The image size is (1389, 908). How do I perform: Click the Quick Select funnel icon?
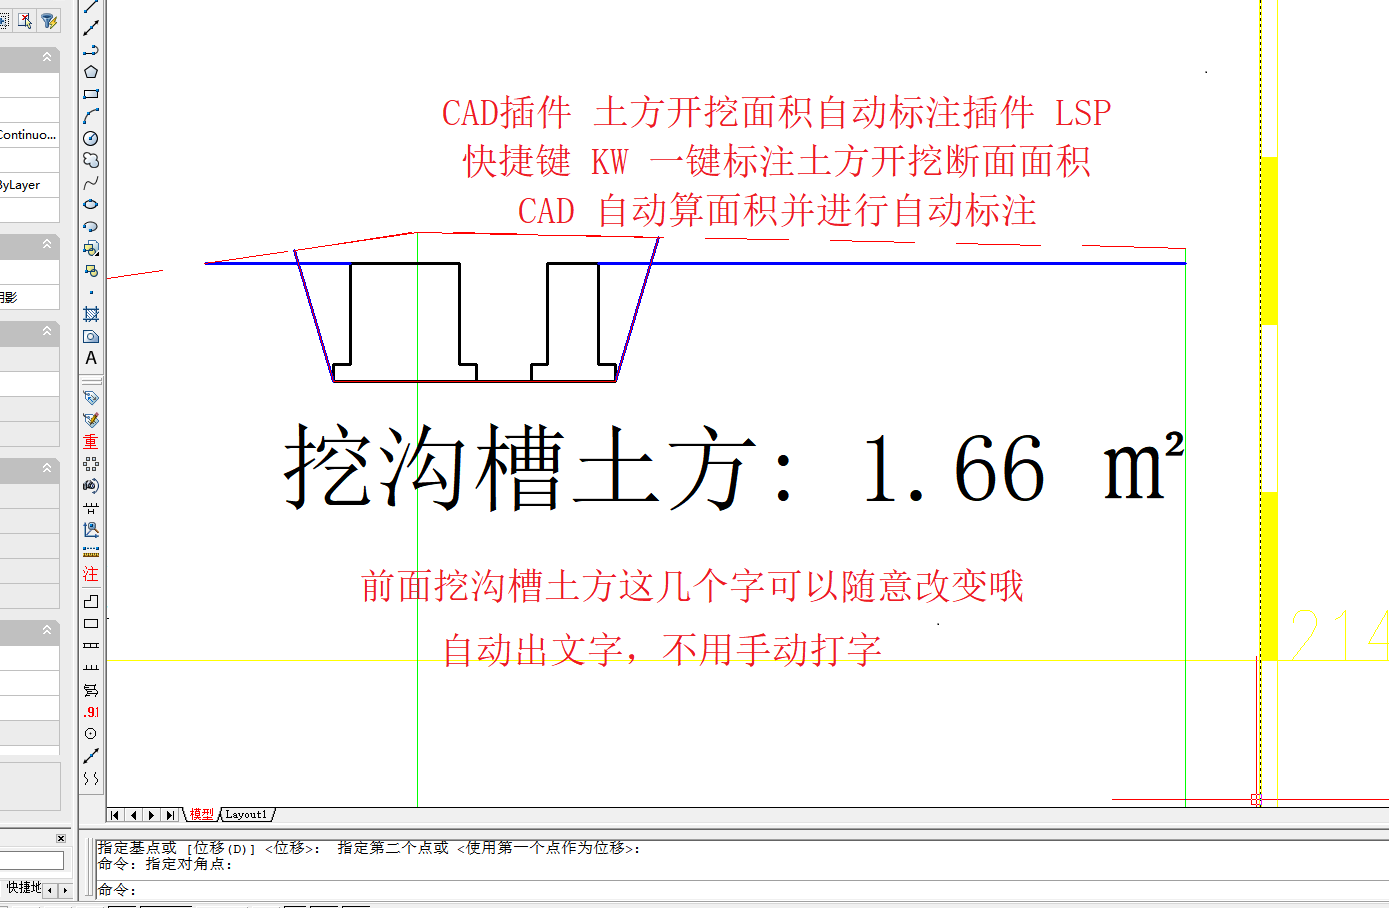click(48, 20)
